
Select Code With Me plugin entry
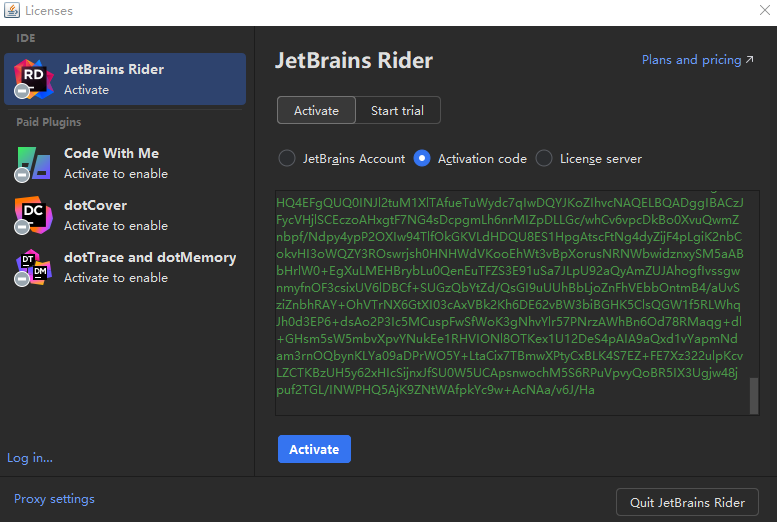coord(125,163)
